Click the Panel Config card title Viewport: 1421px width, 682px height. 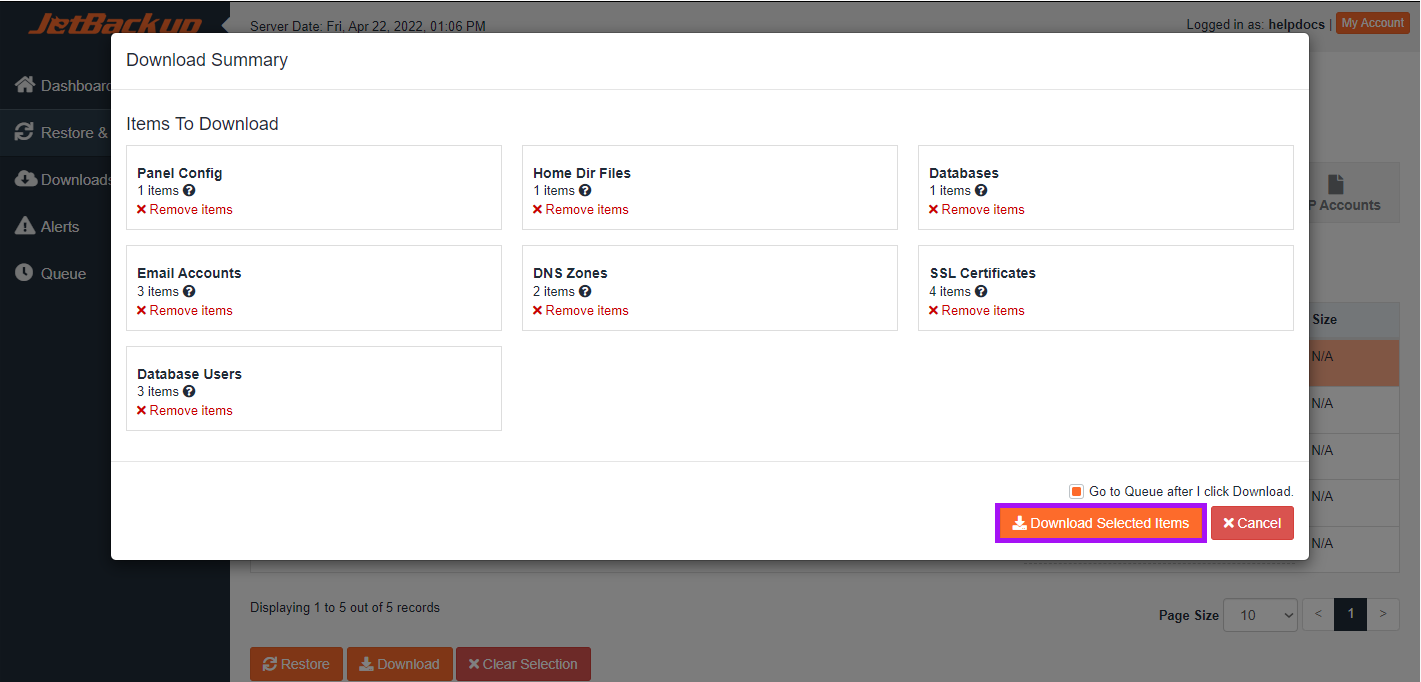[x=180, y=173]
